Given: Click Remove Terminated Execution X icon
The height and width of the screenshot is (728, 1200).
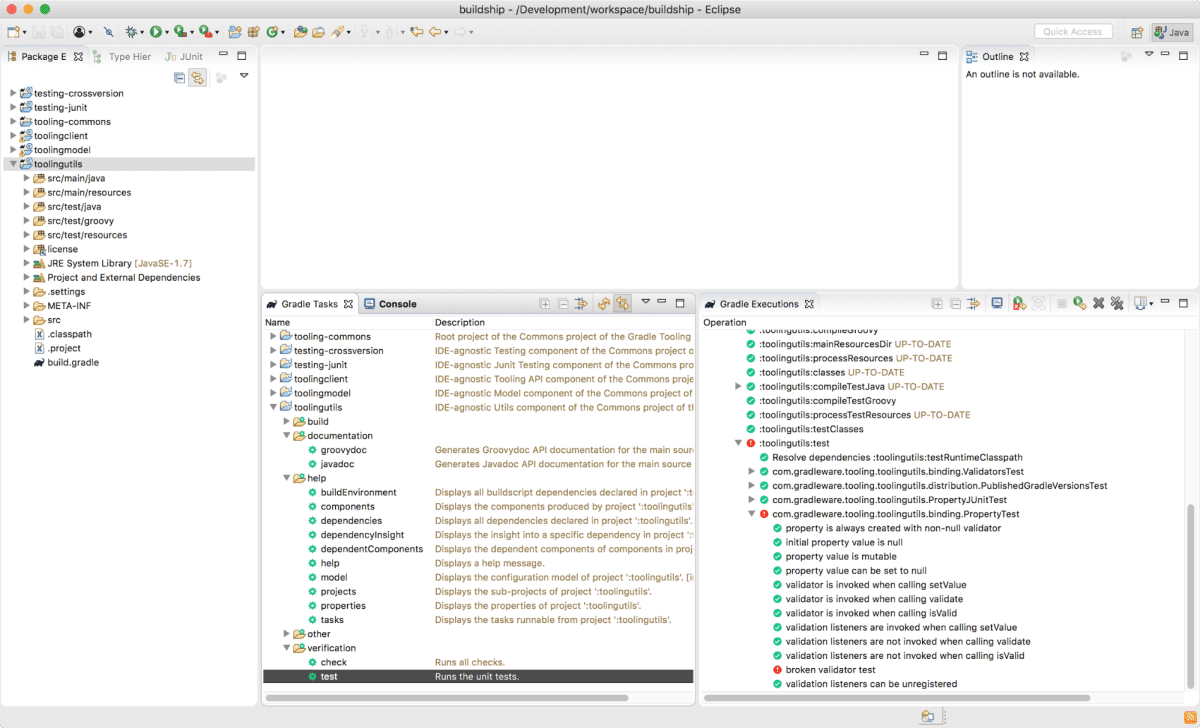Looking at the screenshot, I should (x=1098, y=304).
